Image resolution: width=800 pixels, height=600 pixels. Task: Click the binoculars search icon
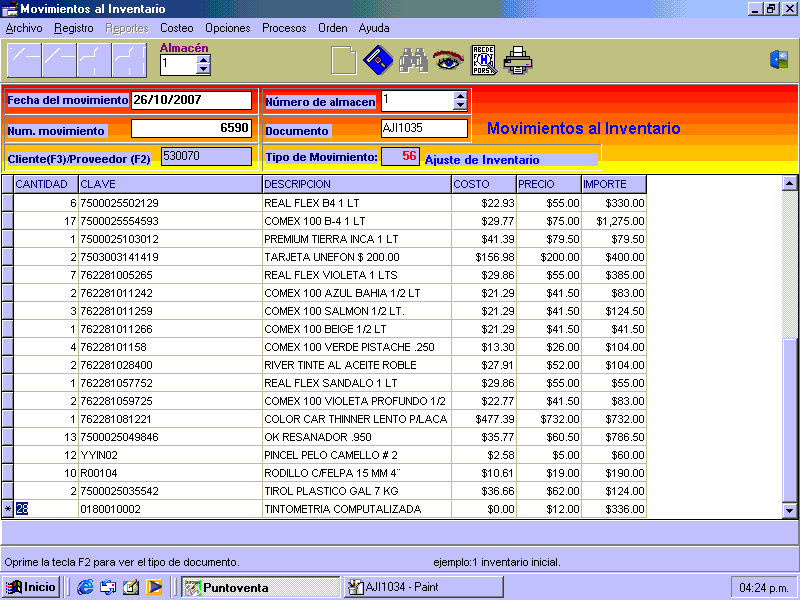tap(413, 61)
